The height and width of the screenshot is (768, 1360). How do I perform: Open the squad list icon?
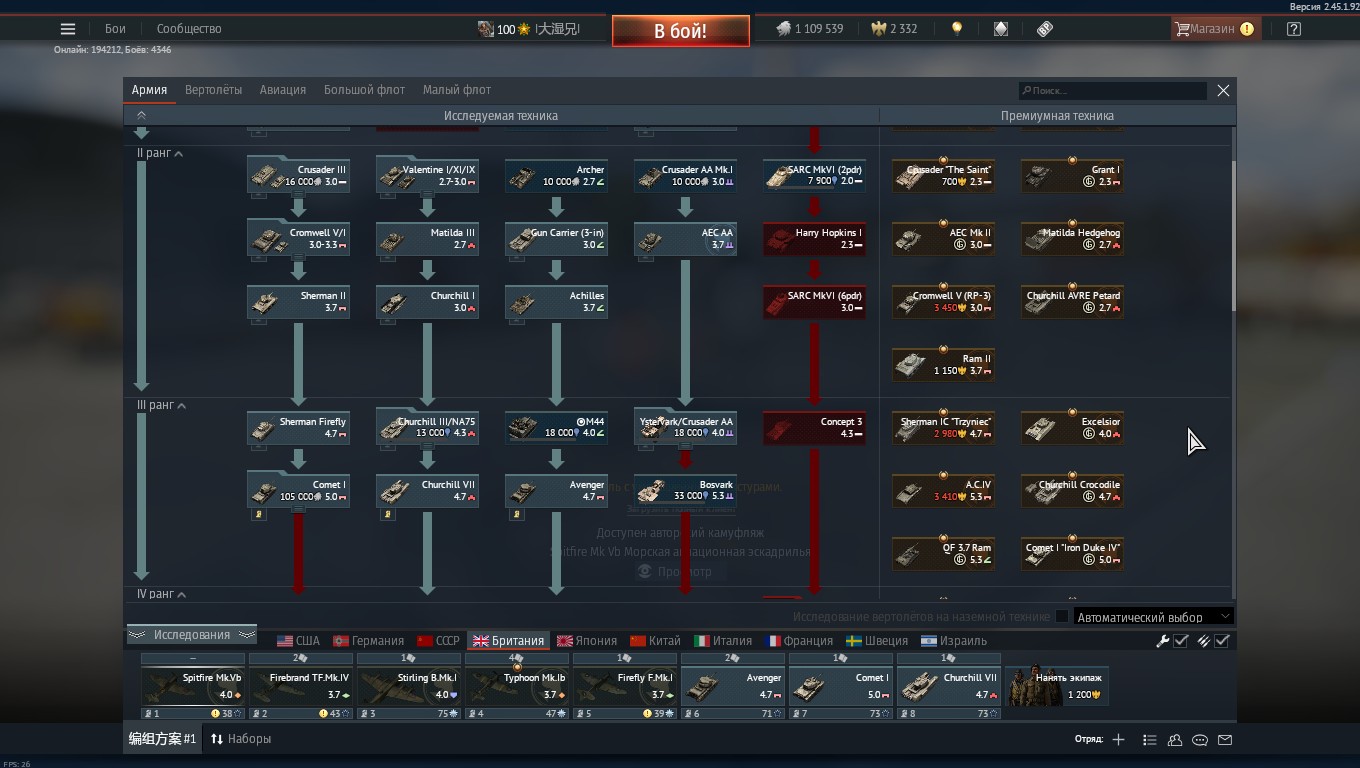coord(1150,740)
